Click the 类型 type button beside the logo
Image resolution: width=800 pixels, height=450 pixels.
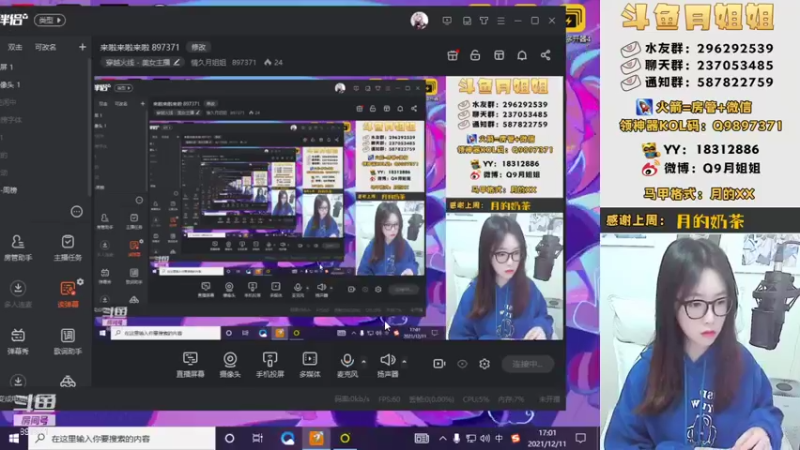[x=49, y=20]
